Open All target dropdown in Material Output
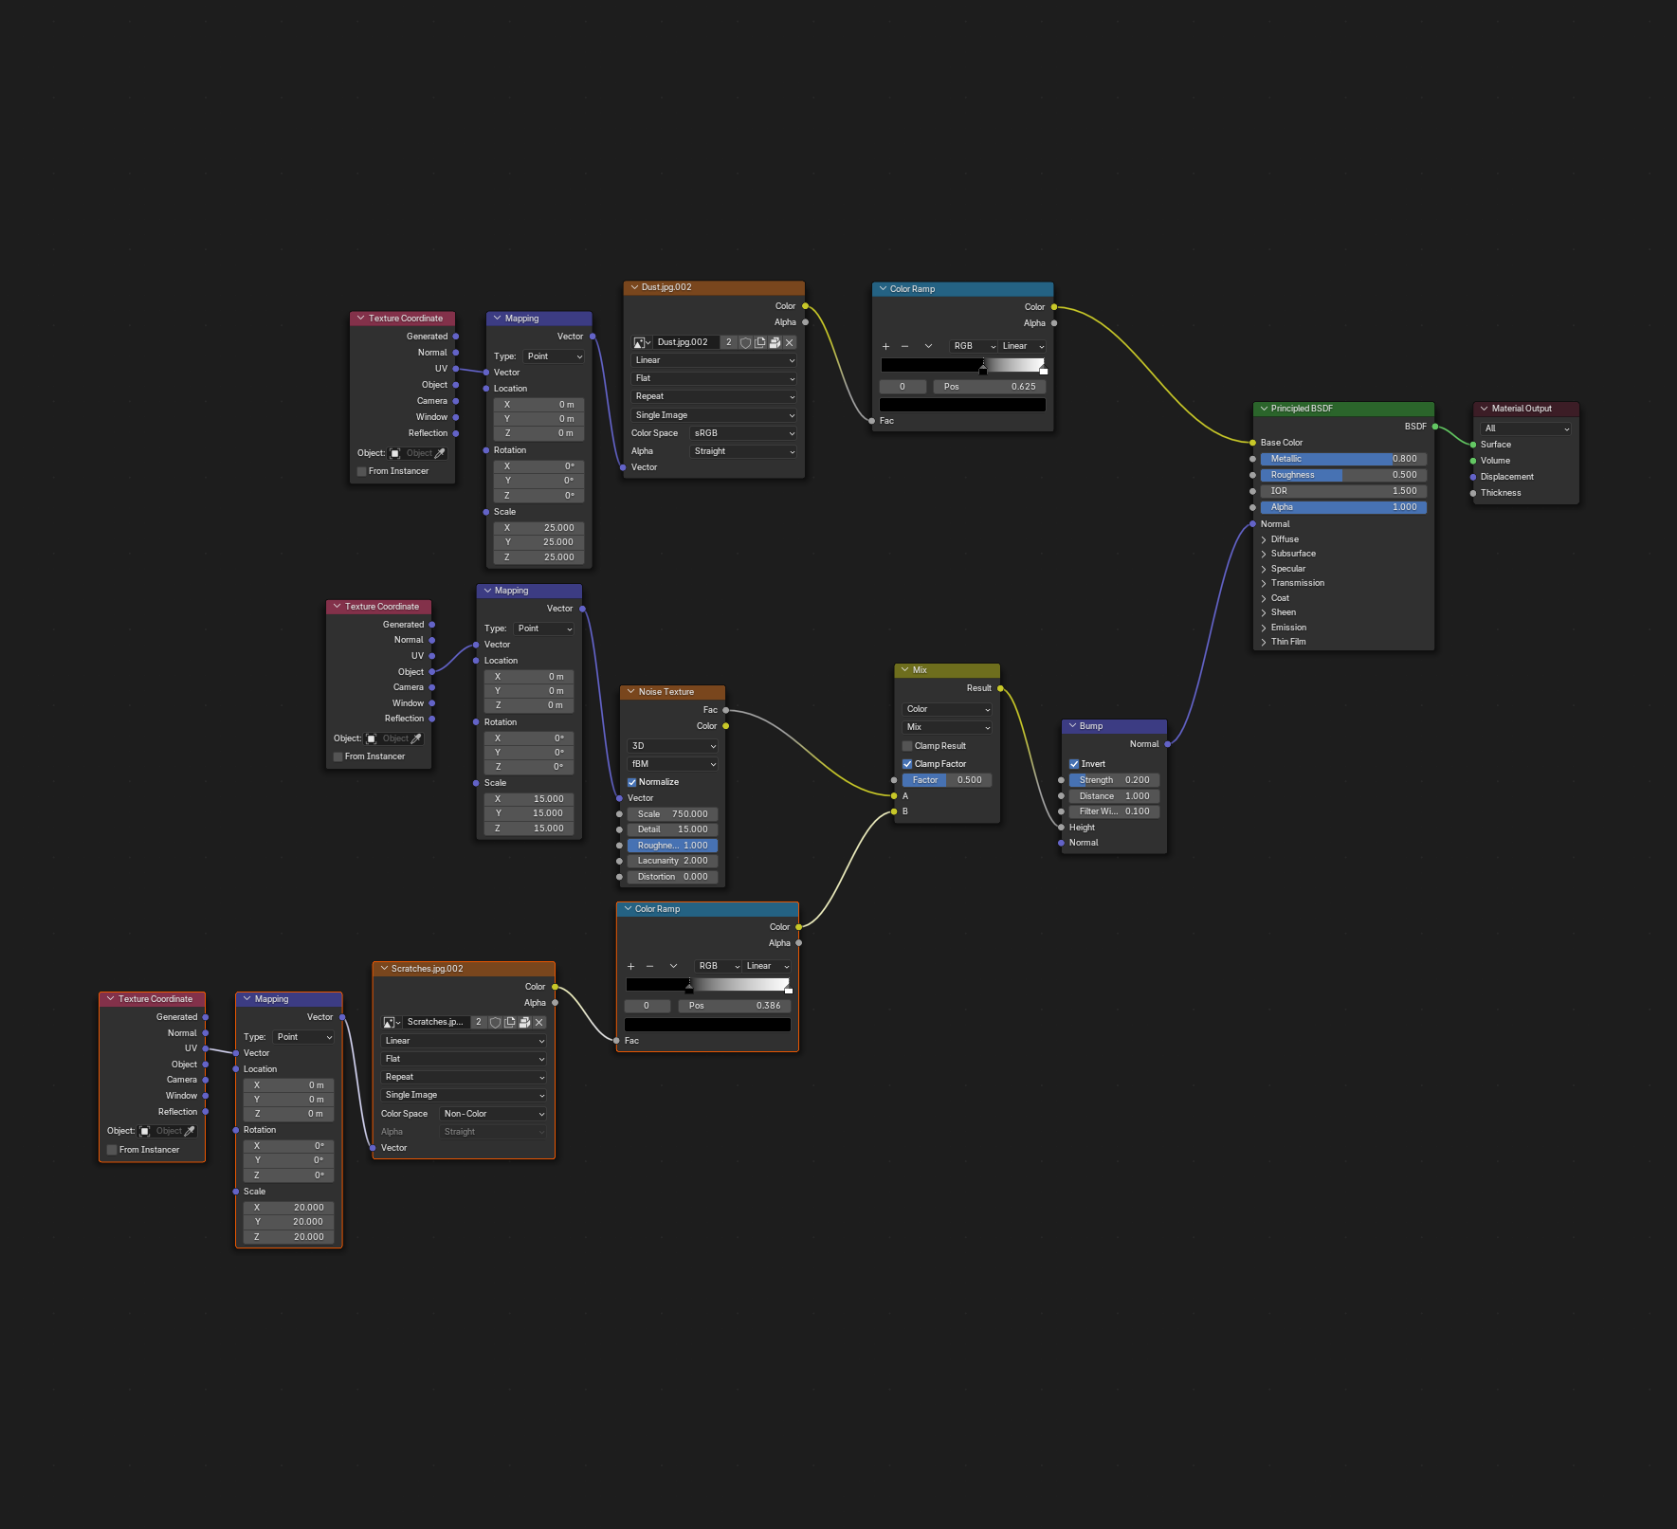Image resolution: width=1677 pixels, height=1529 pixels. 1526,428
